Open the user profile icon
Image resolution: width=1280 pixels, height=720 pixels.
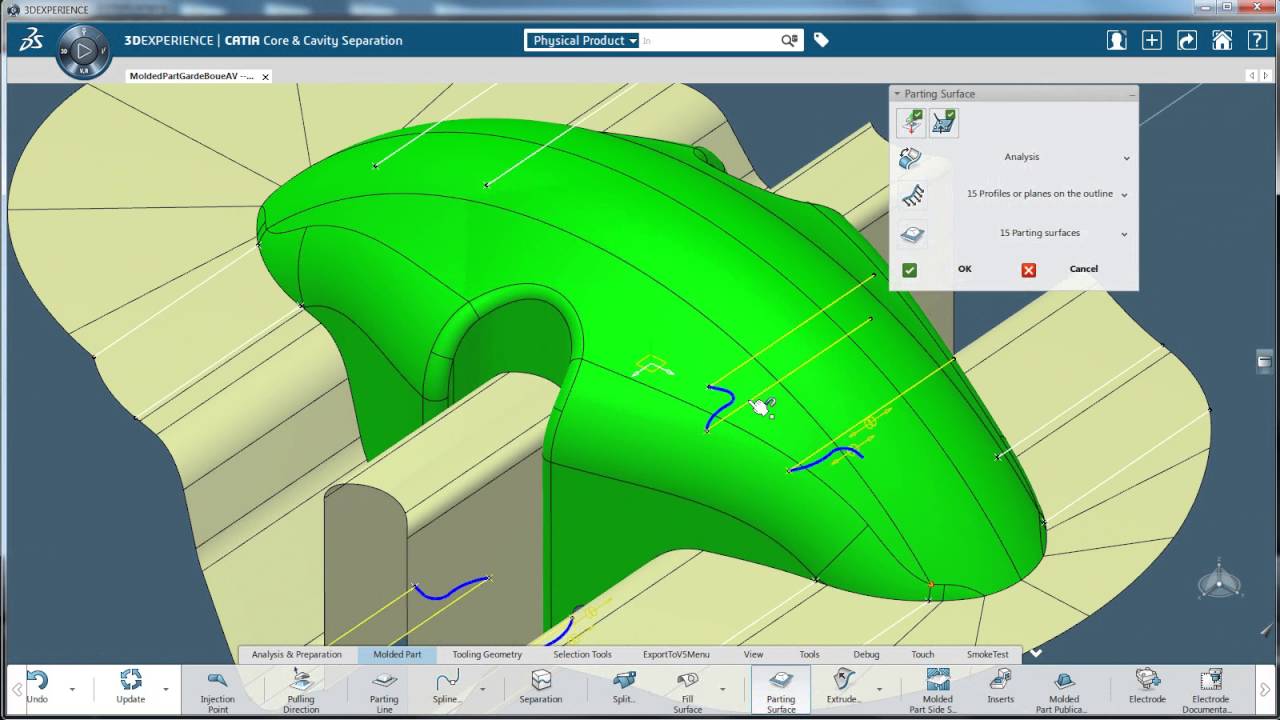click(x=1117, y=41)
